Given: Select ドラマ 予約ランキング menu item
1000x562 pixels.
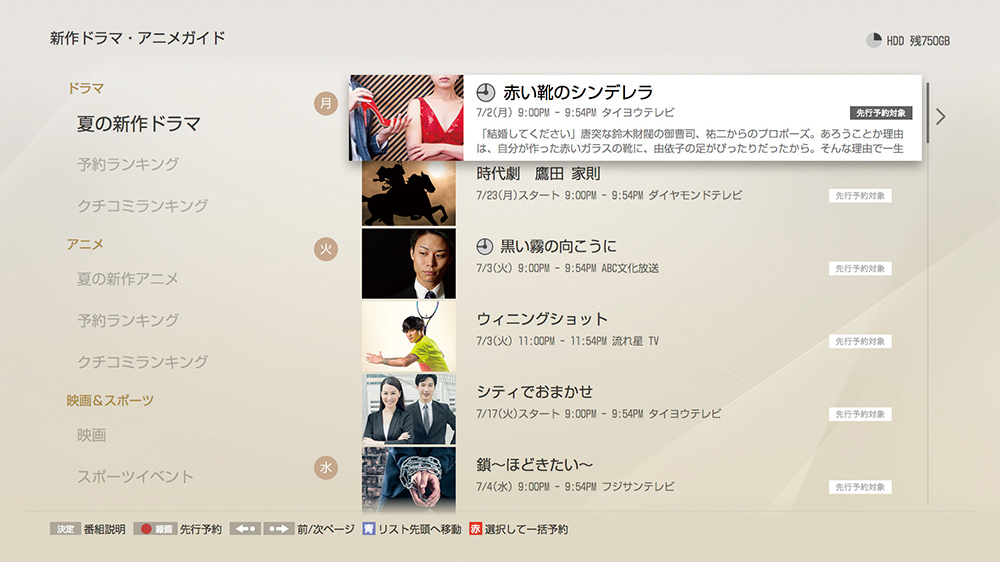Looking at the screenshot, I should (x=128, y=164).
